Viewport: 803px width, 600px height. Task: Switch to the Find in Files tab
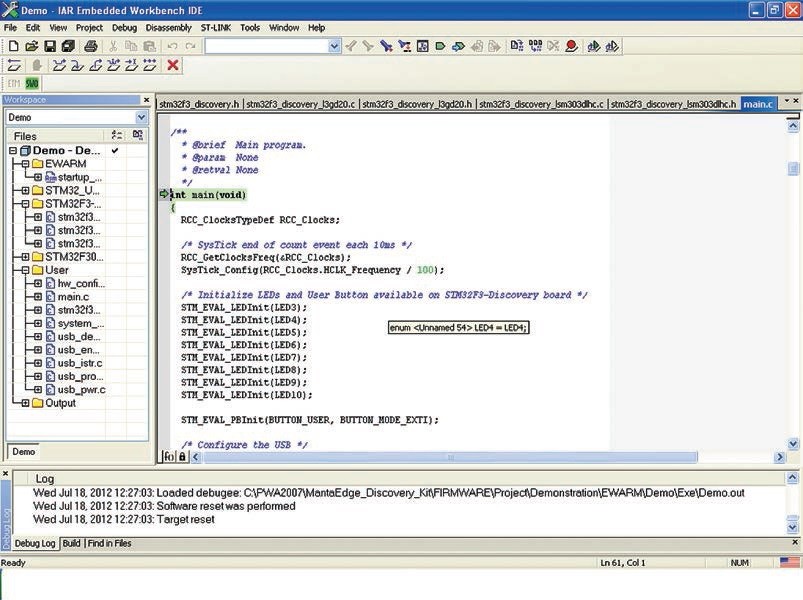coord(109,543)
